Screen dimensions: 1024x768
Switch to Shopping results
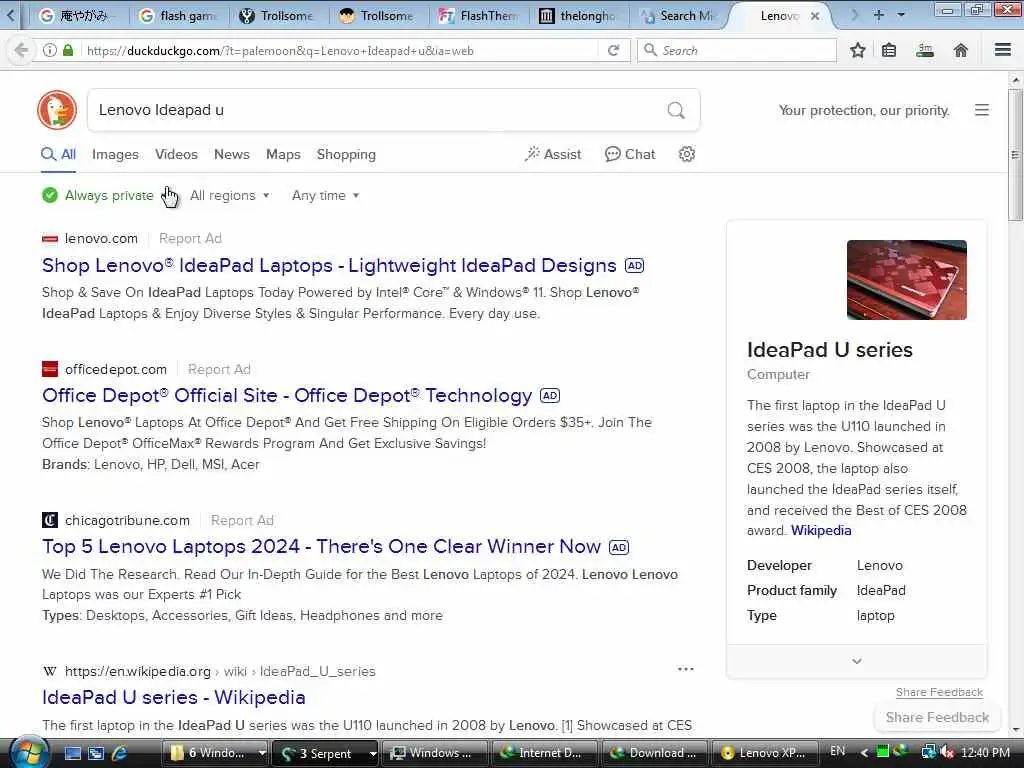[x=346, y=154]
